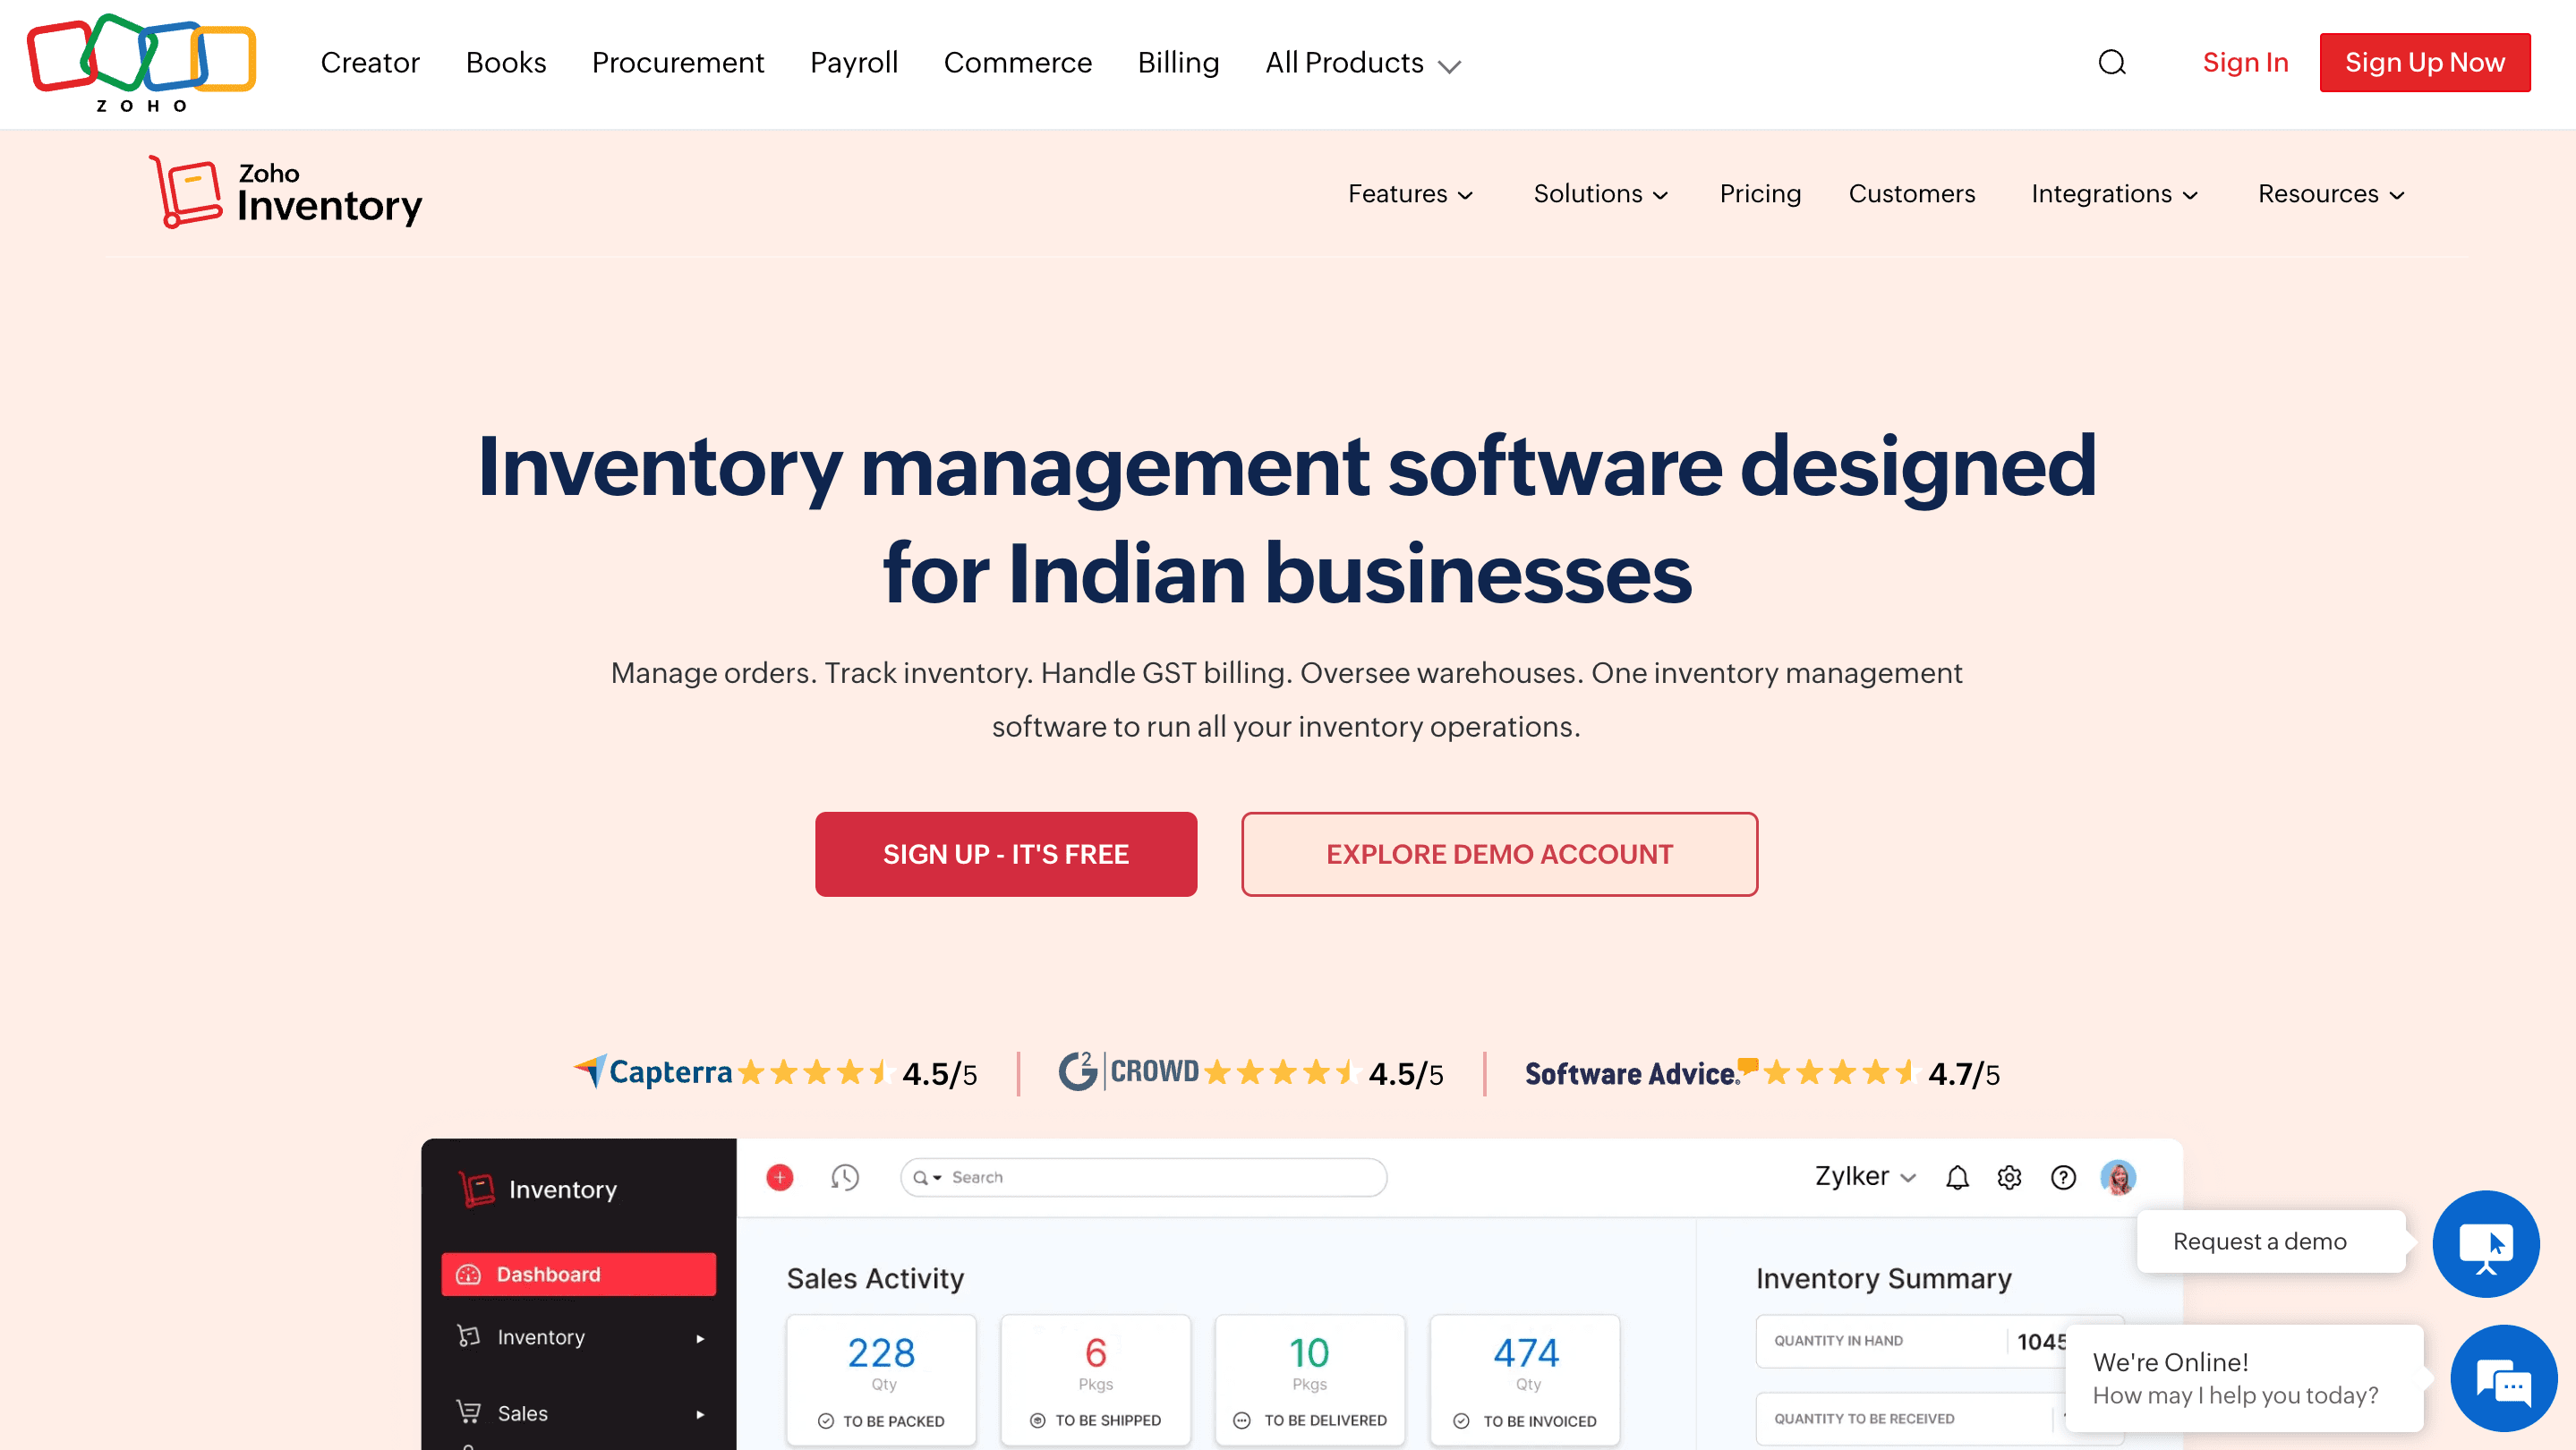2576x1450 pixels.
Task: Open the quick create plus icon in dashboard
Action: coord(779,1177)
